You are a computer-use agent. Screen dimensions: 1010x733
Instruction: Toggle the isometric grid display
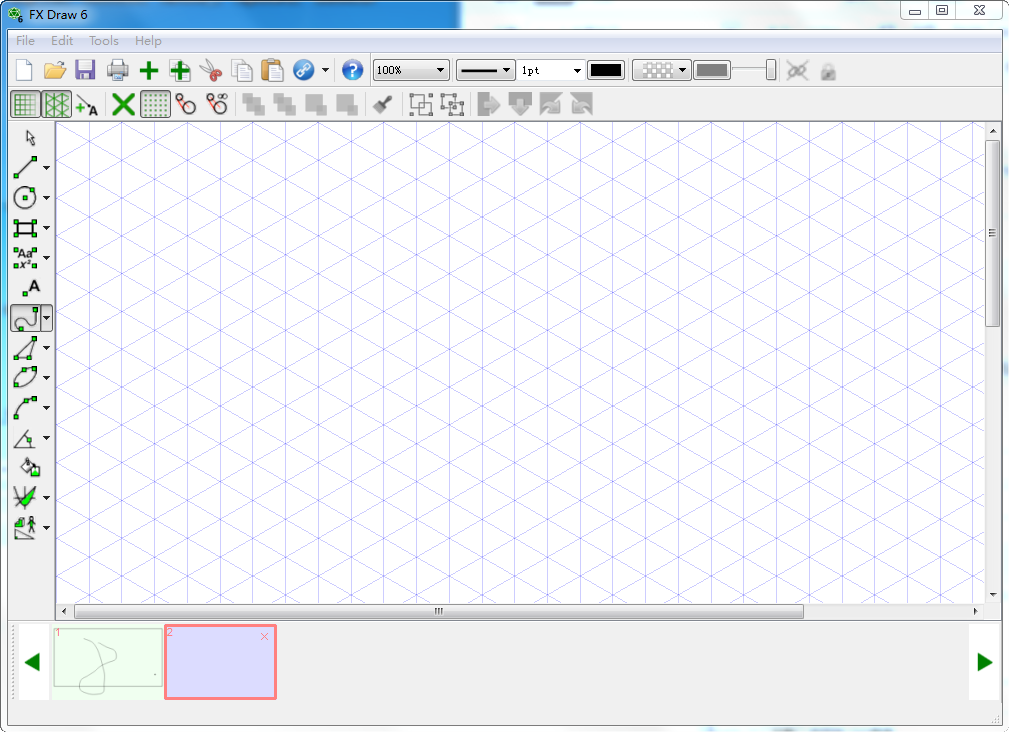(x=55, y=103)
